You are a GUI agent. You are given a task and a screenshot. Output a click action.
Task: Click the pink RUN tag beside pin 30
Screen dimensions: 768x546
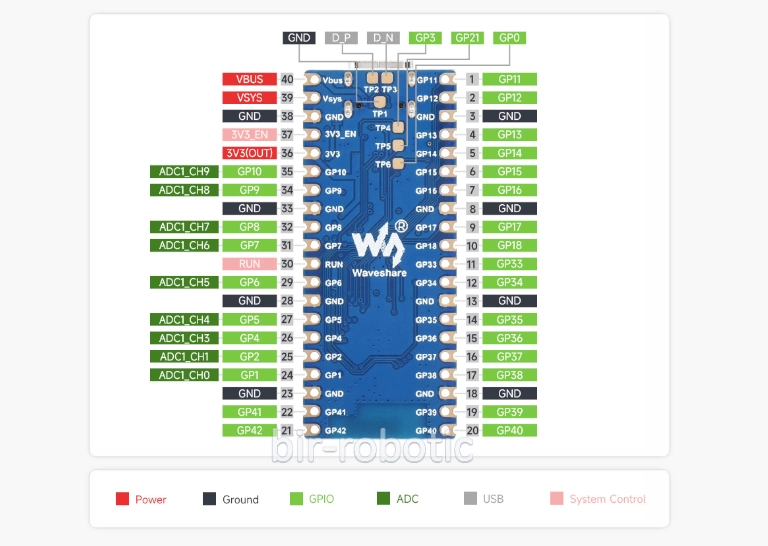pyautogui.click(x=249, y=264)
